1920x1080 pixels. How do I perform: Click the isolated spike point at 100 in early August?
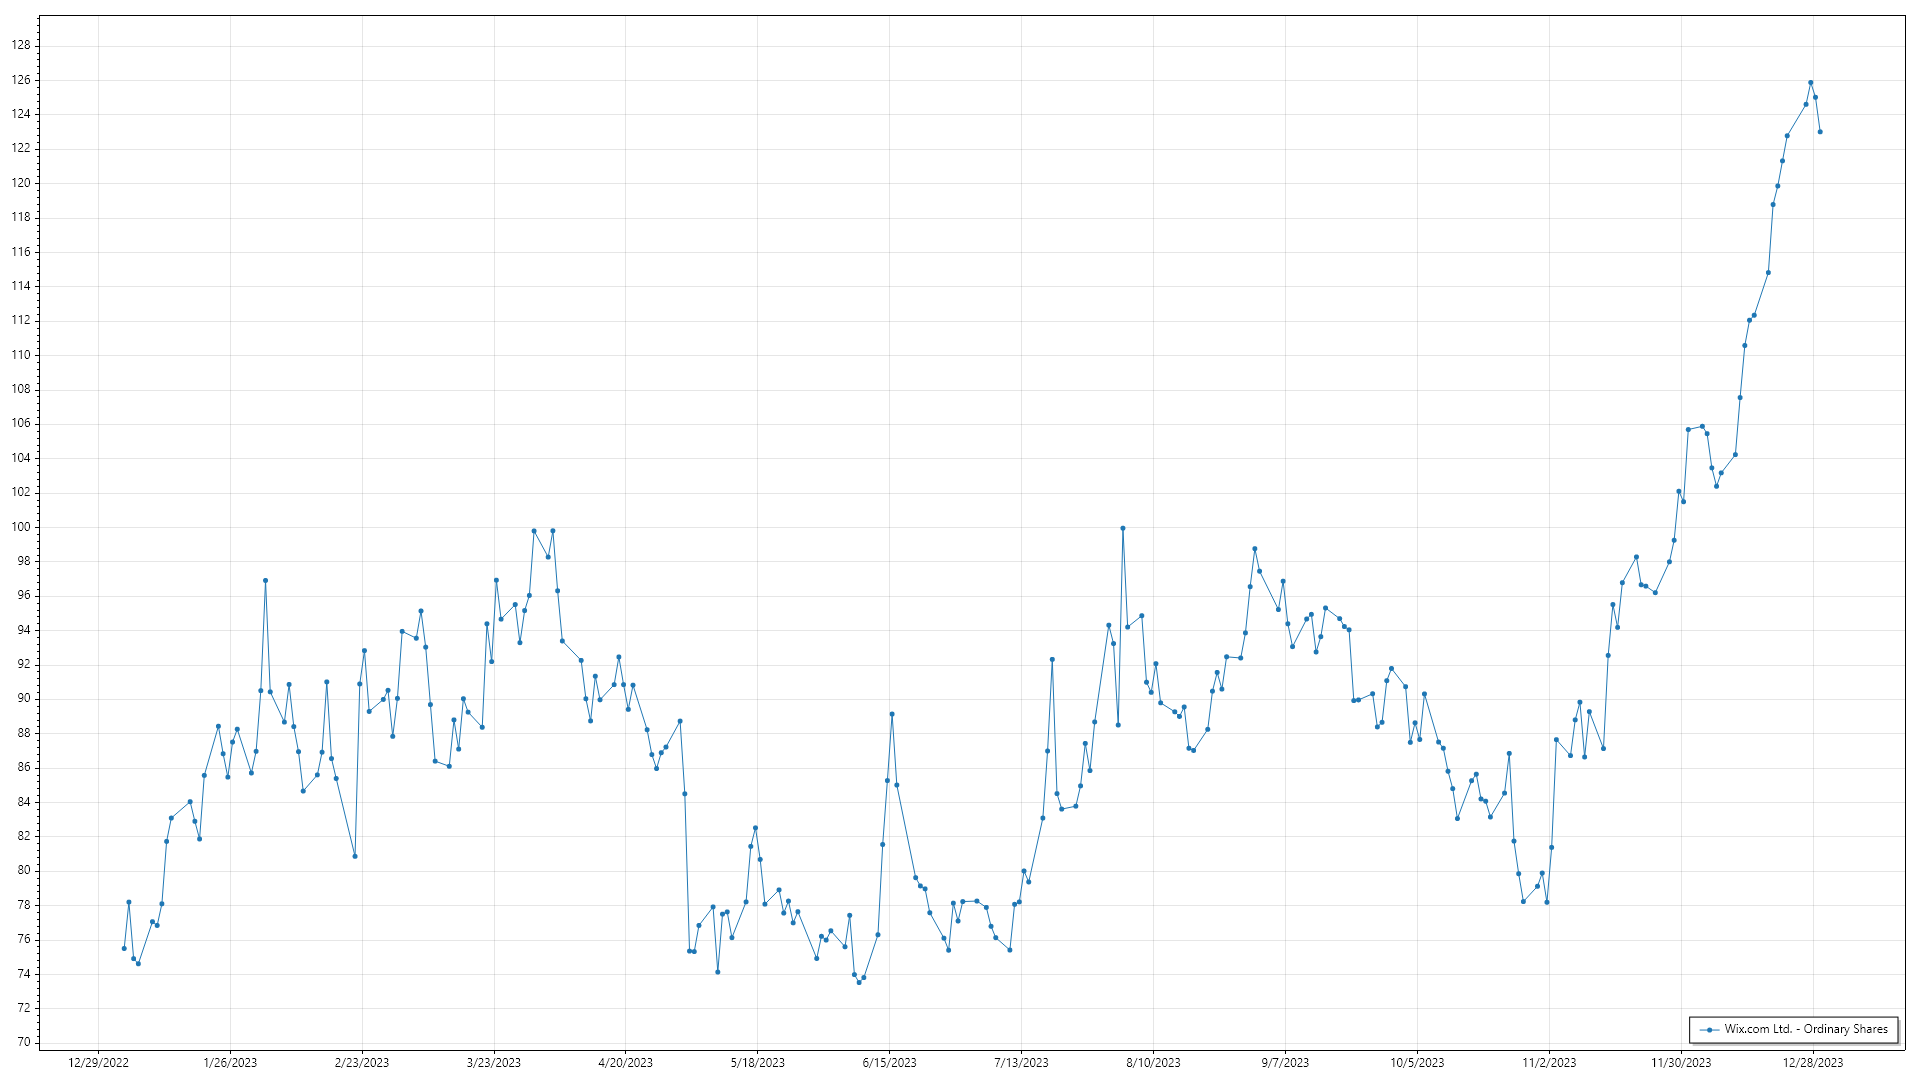pyautogui.click(x=1123, y=528)
